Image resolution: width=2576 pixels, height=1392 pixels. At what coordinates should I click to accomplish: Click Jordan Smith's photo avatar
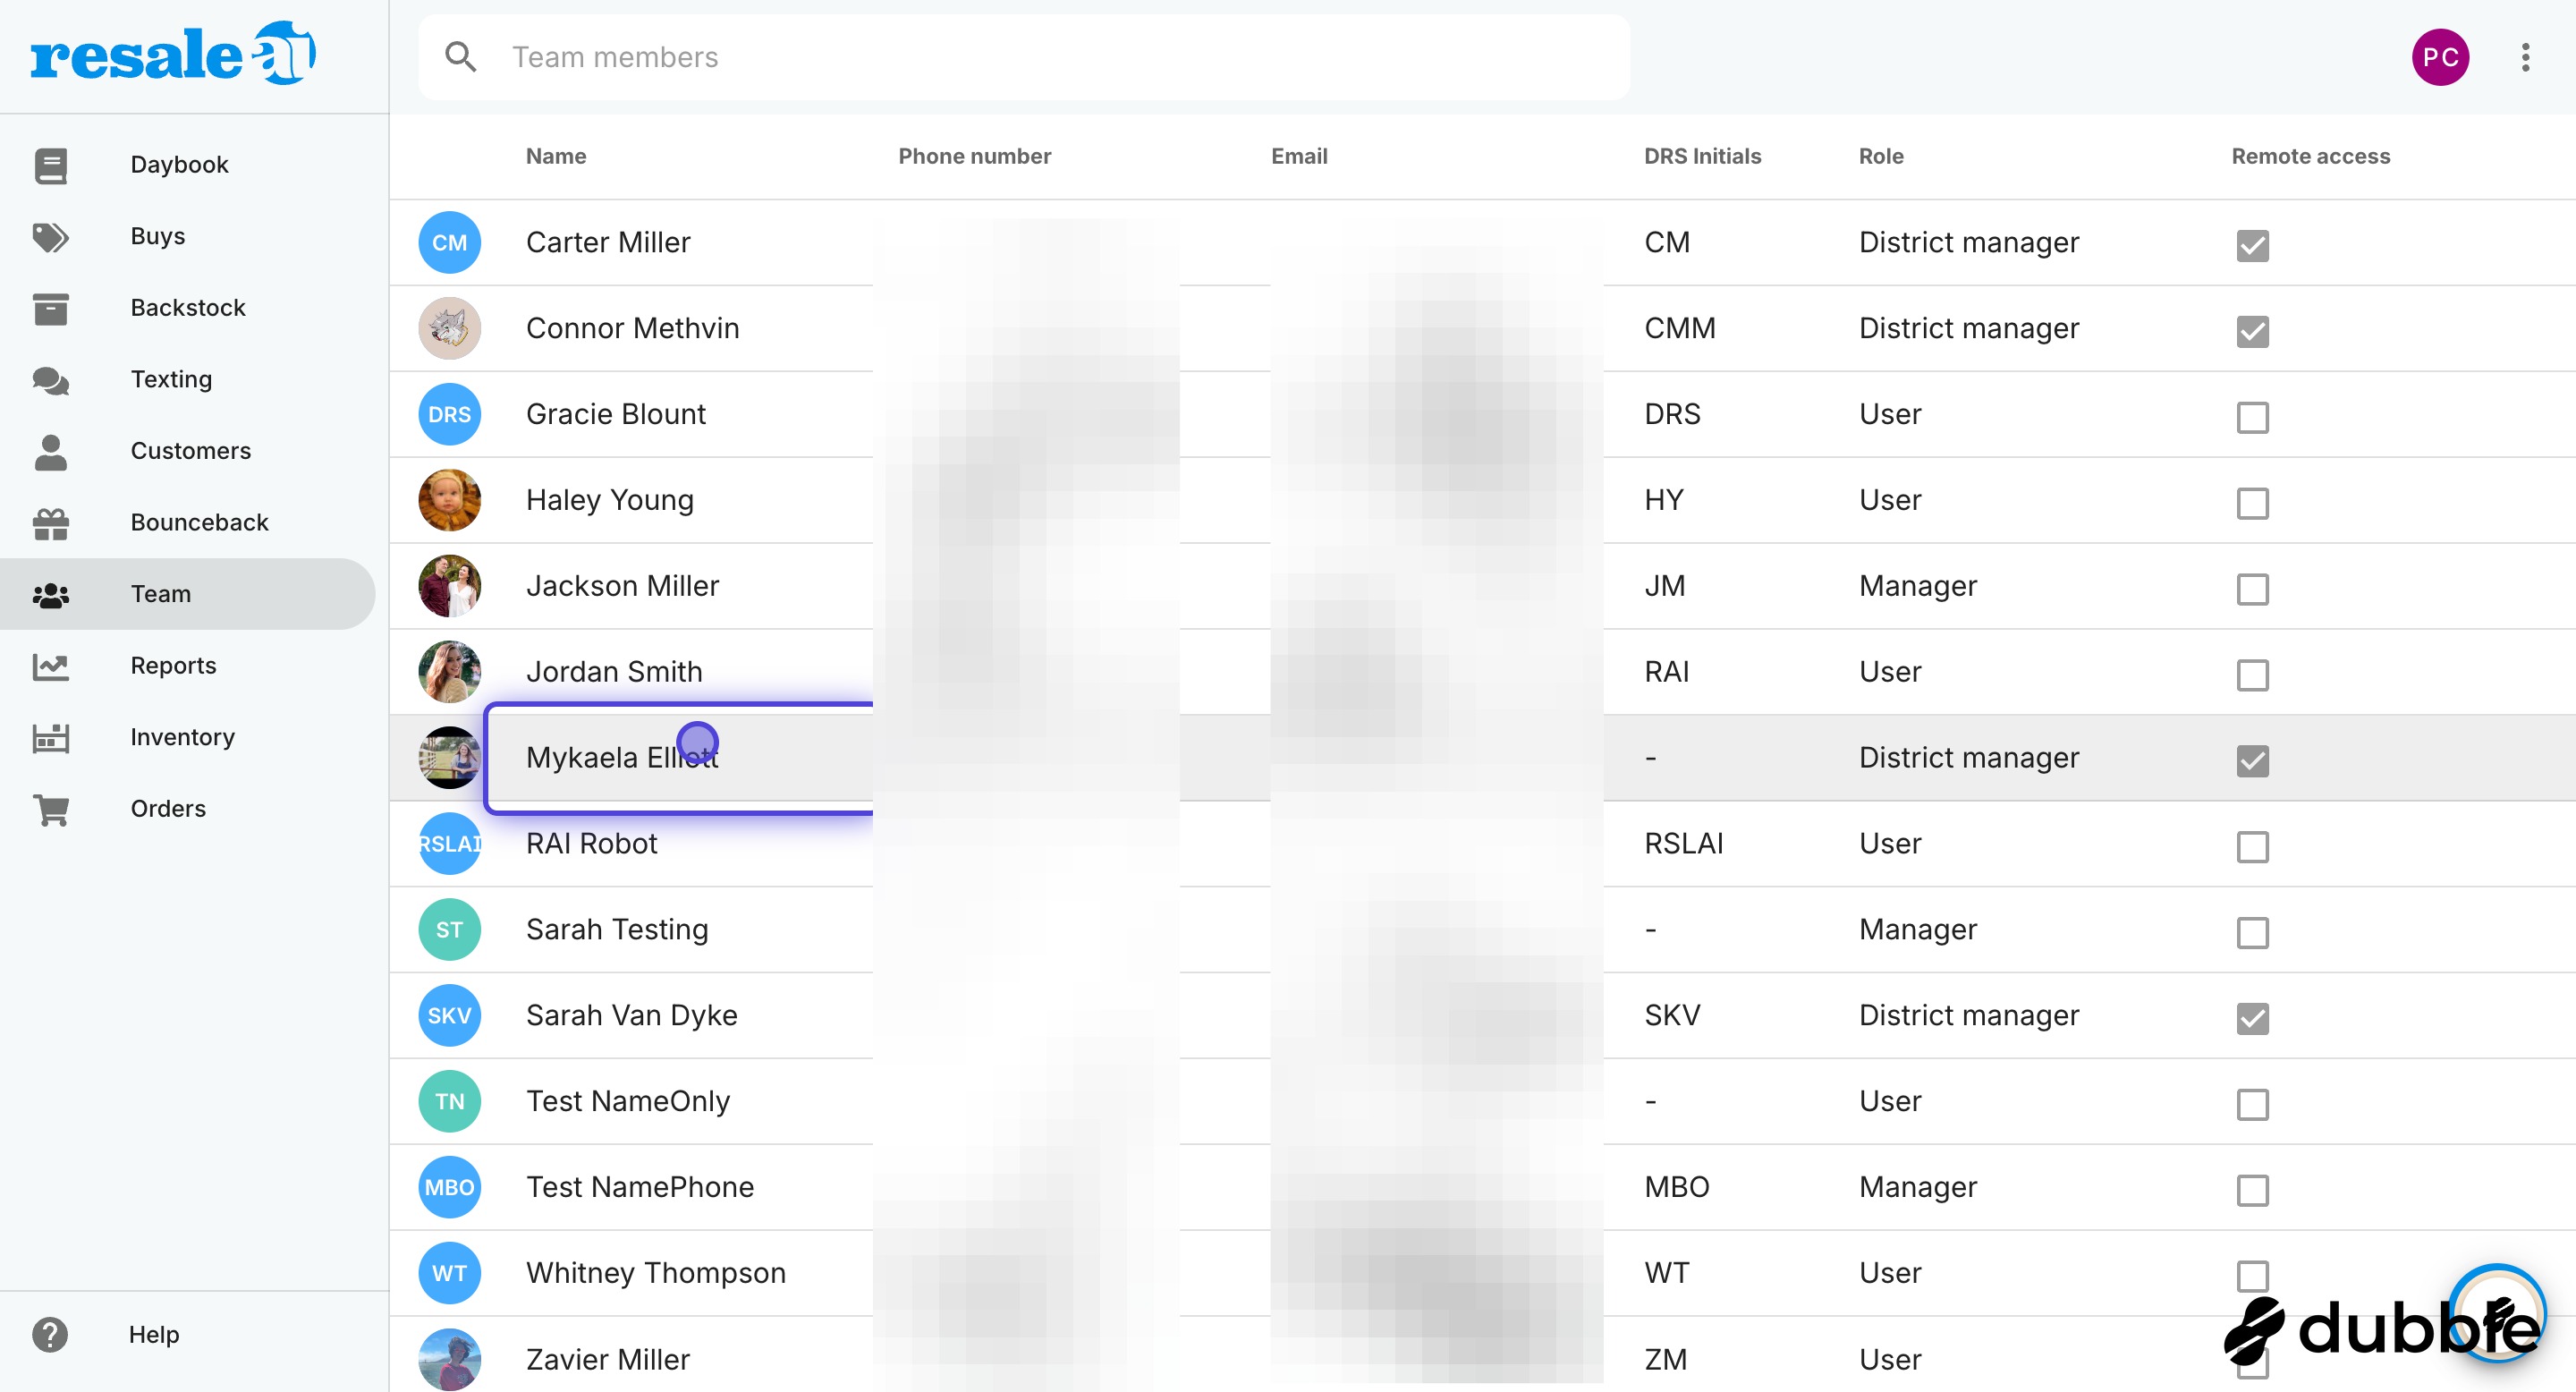click(449, 672)
